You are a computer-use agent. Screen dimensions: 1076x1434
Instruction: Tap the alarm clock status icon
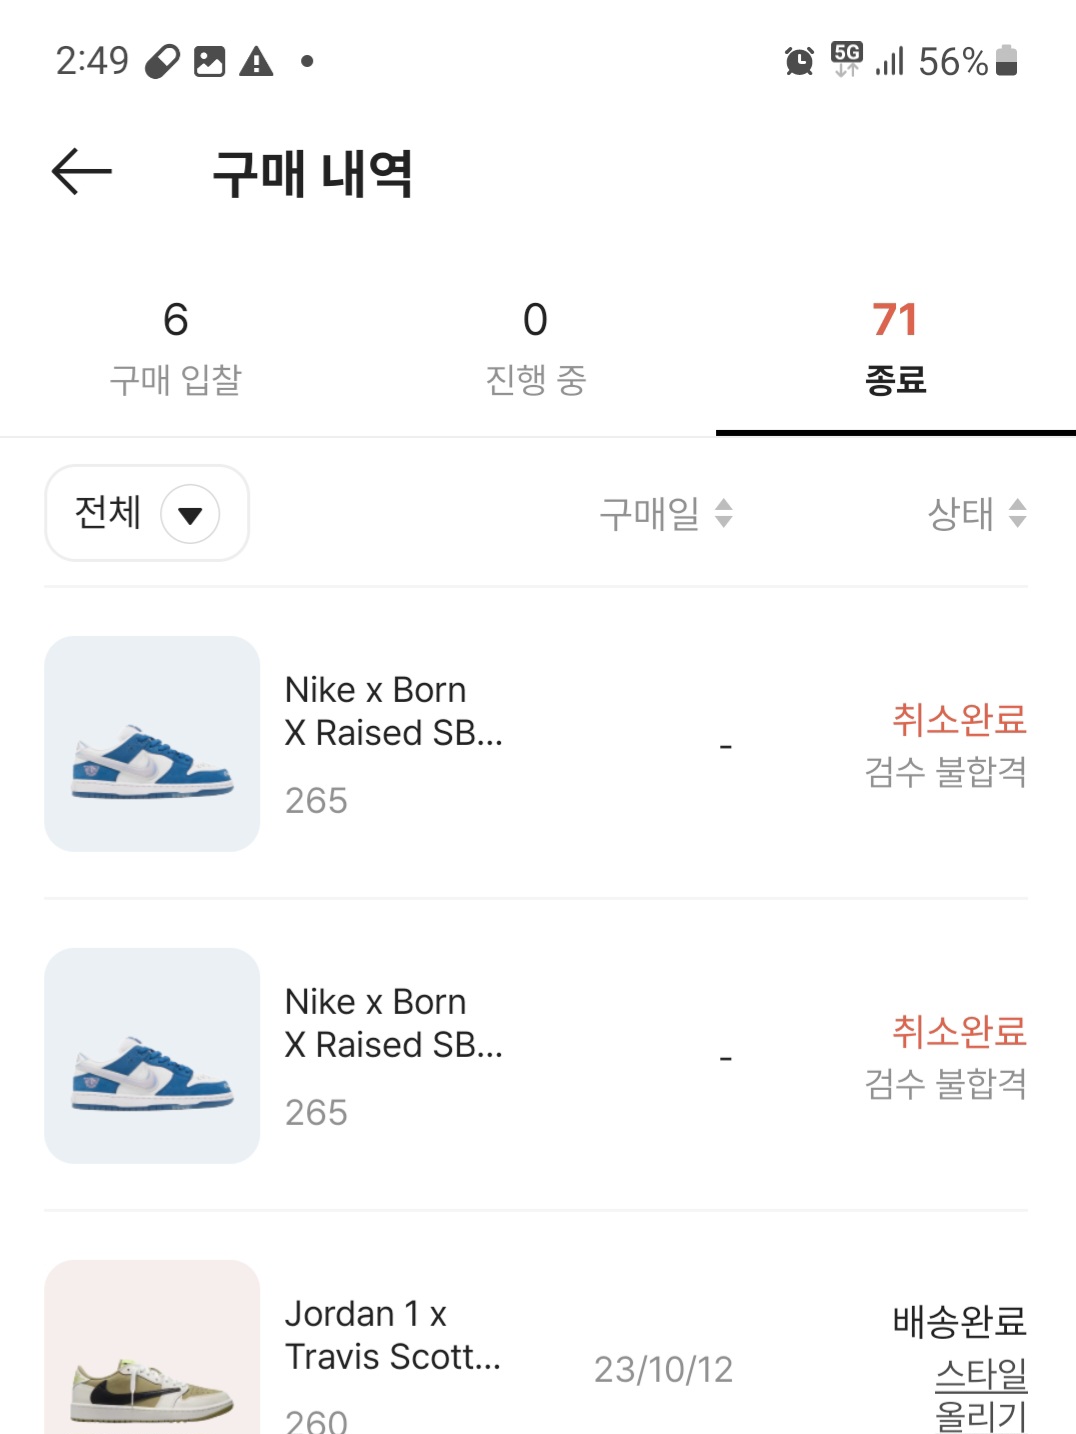point(799,61)
